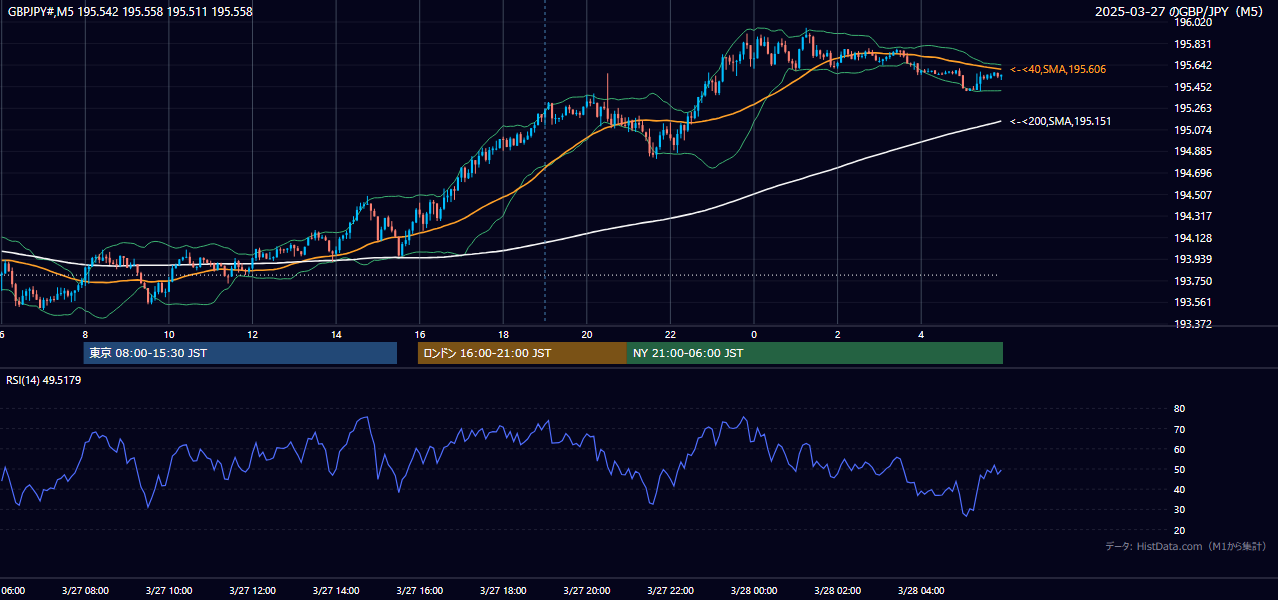Click hour tick '14' under price chart

tap(336, 335)
